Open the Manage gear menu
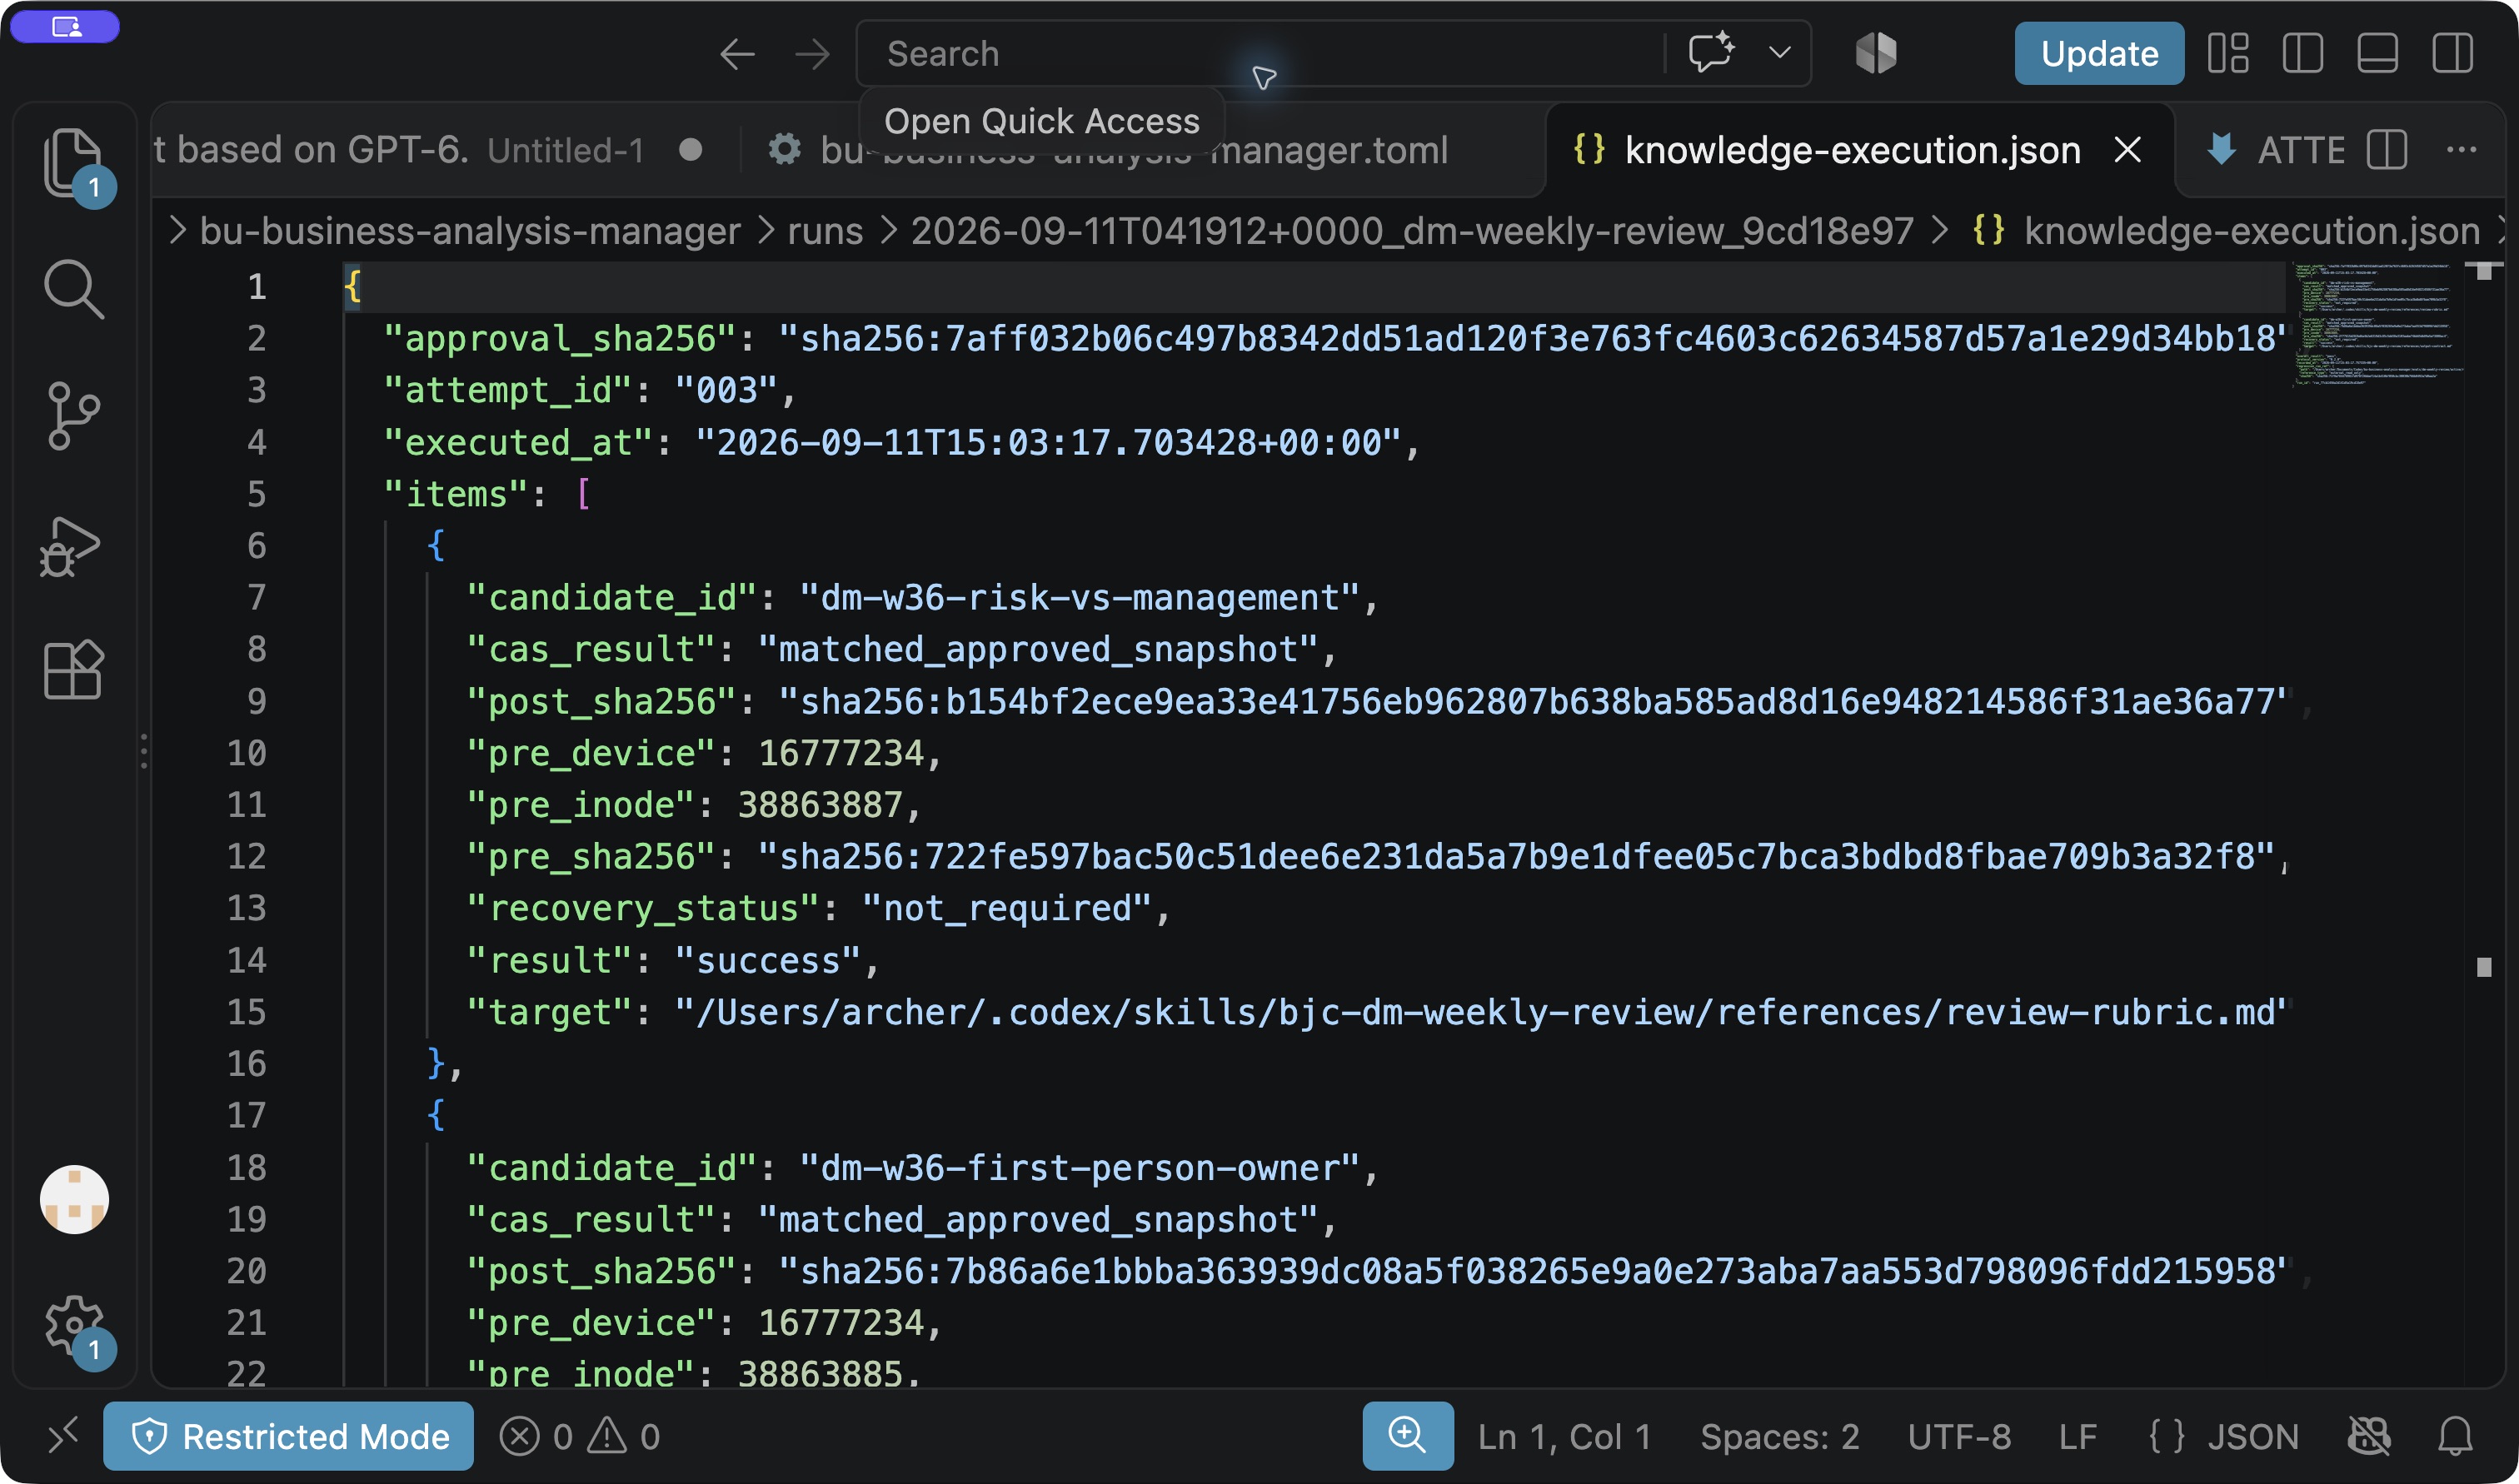This screenshot has height=1484, width=2519. 74,1327
